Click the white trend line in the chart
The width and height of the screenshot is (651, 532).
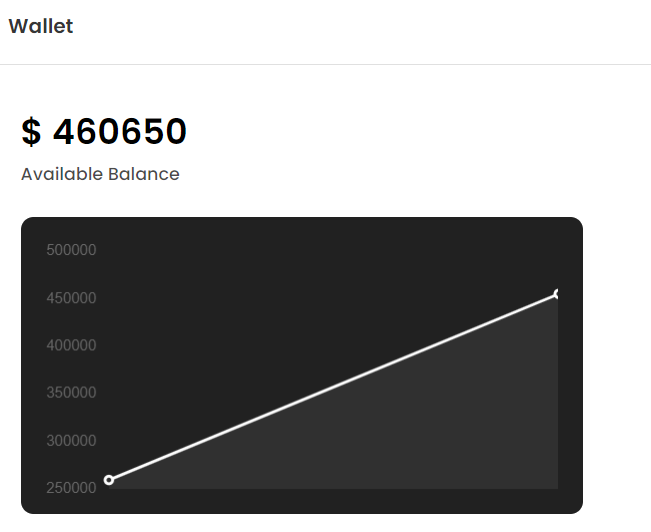pyautogui.click(x=333, y=387)
